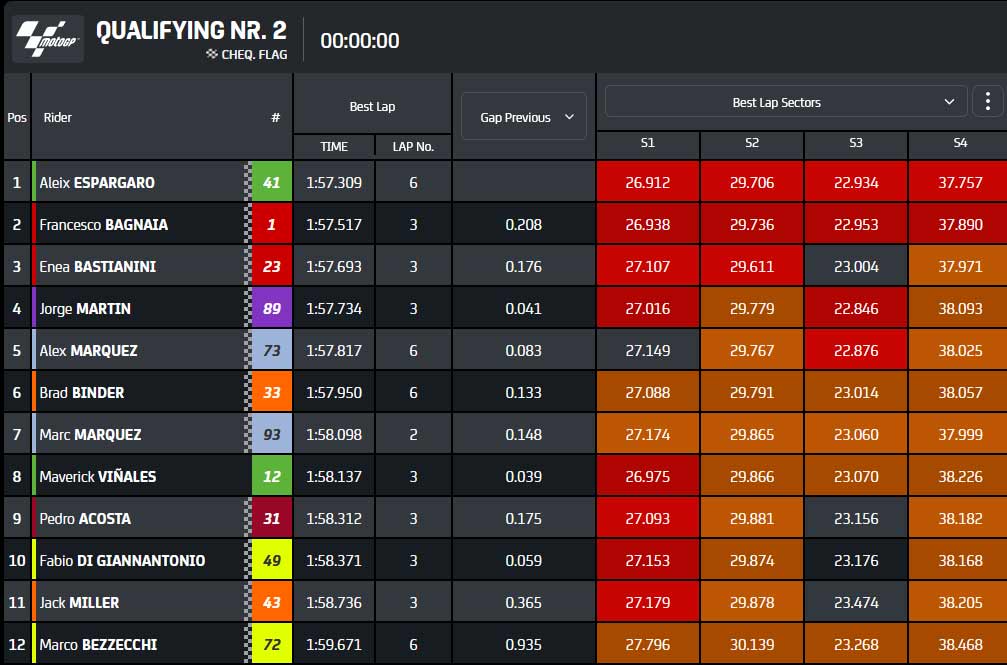Click the Pos column header
Image resolution: width=1007 pixels, height=665 pixels.
click(17, 118)
